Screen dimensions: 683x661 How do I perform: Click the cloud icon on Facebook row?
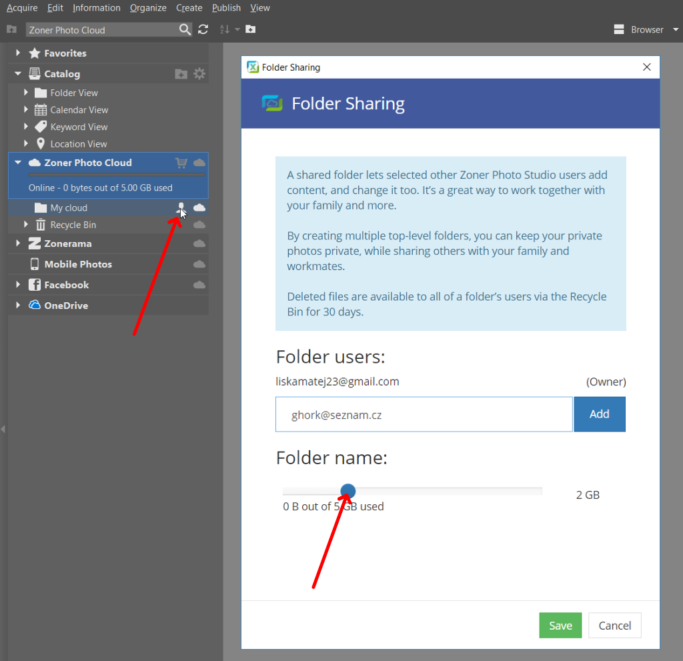pyautogui.click(x=199, y=285)
